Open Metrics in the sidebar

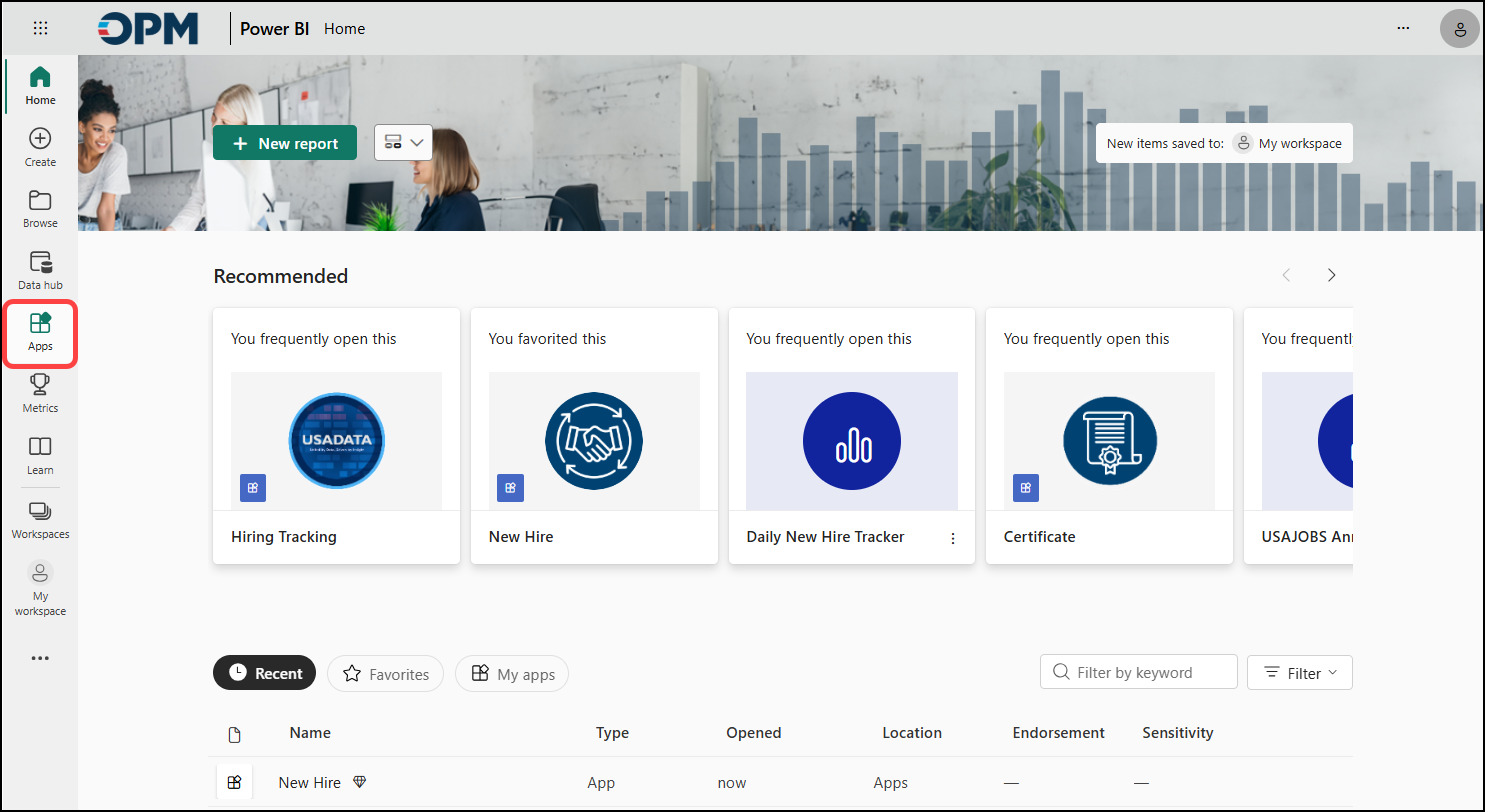point(40,394)
